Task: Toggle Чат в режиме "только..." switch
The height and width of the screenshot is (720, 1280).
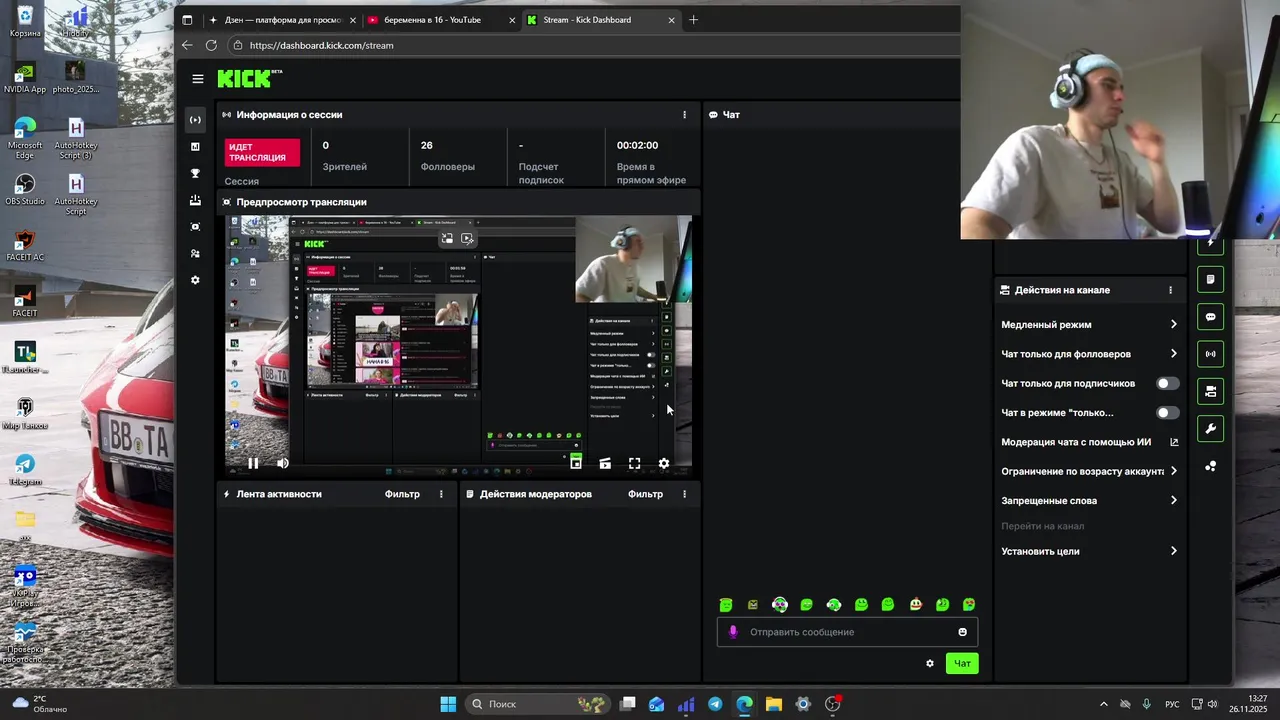Action: 1167,412
